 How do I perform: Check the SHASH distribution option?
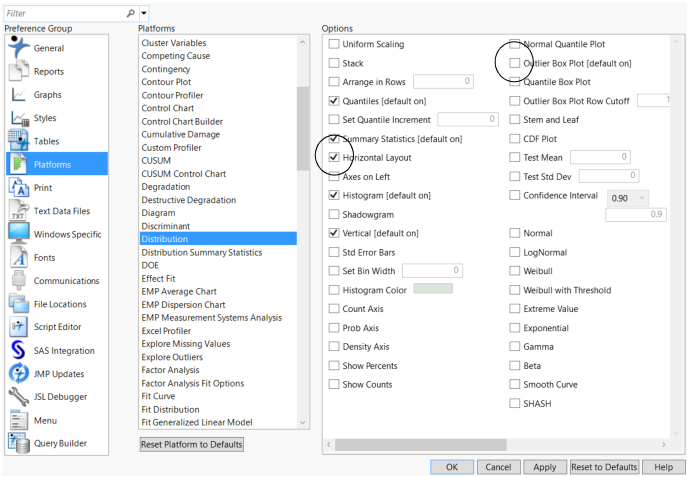click(515, 403)
